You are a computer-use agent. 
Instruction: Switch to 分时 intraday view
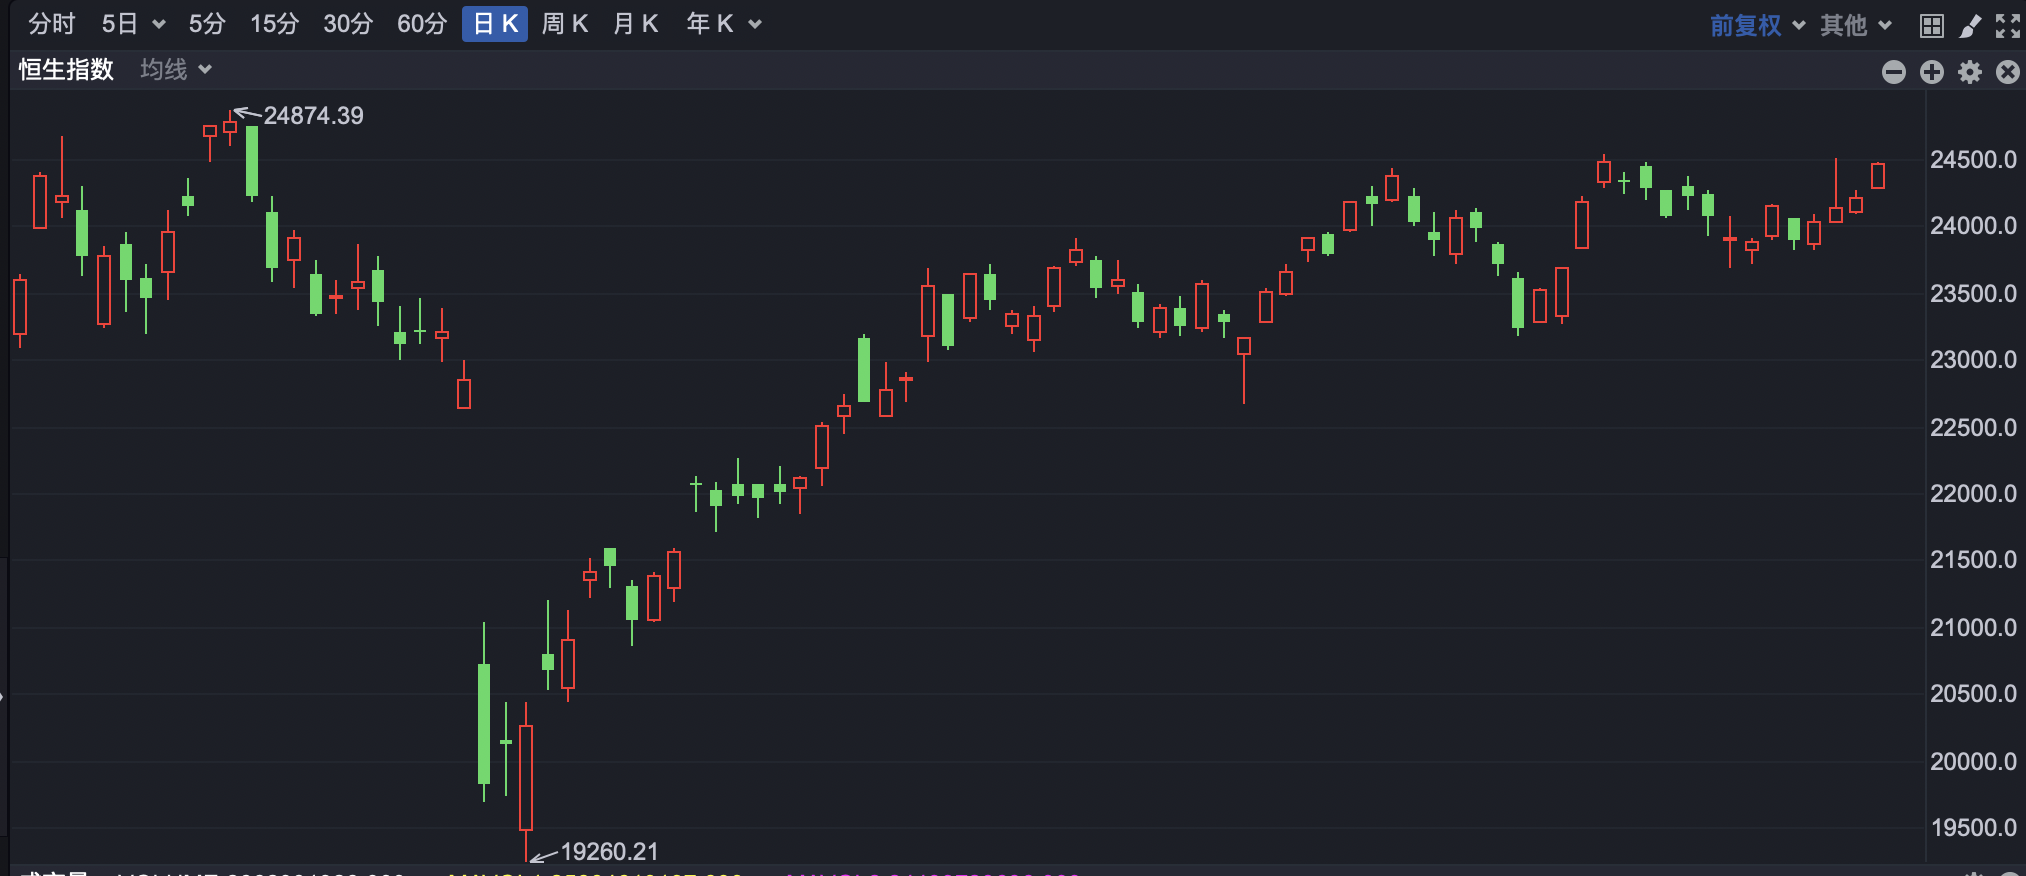point(52,24)
